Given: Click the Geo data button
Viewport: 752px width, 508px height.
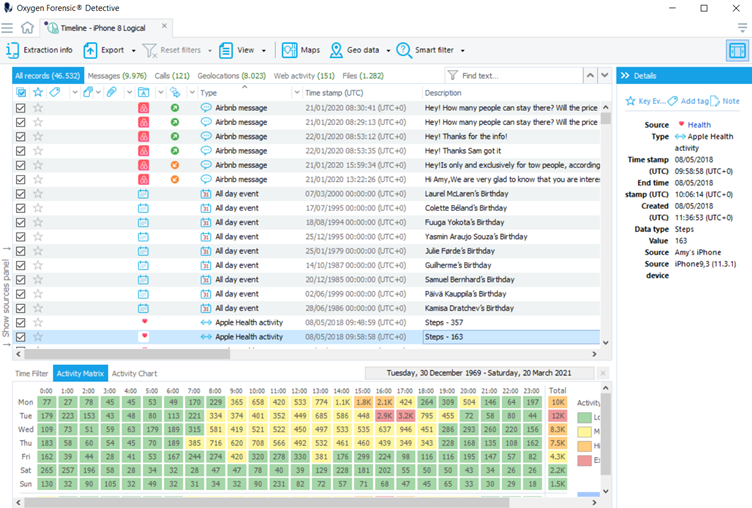Looking at the screenshot, I should [x=354, y=50].
